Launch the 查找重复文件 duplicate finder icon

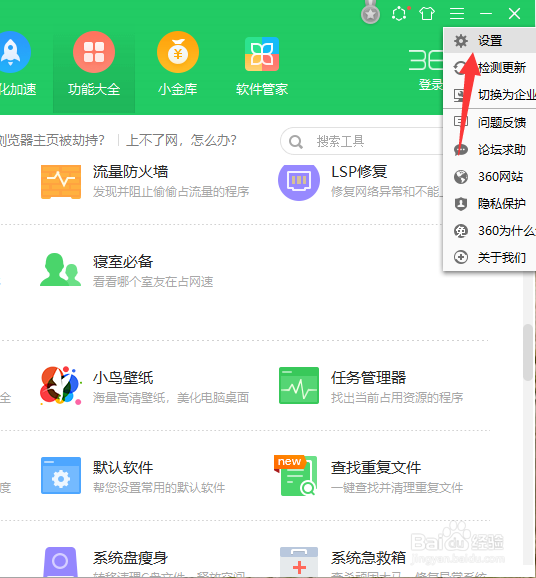point(295,476)
